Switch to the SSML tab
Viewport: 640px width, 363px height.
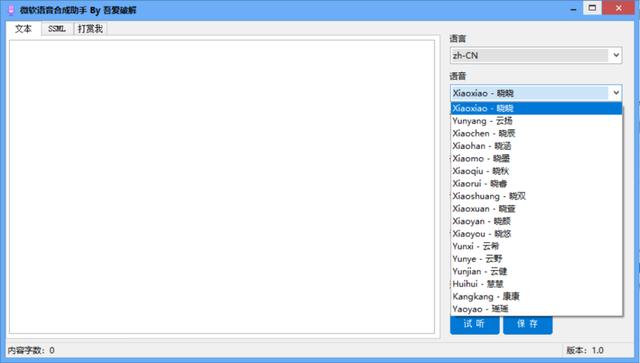click(57, 29)
